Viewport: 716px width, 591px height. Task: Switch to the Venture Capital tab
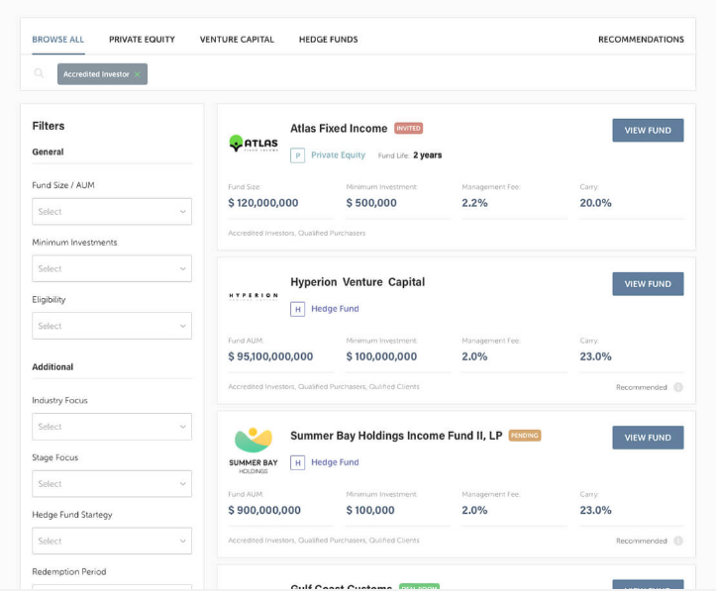pyautogui.click(x=237, y=40)
